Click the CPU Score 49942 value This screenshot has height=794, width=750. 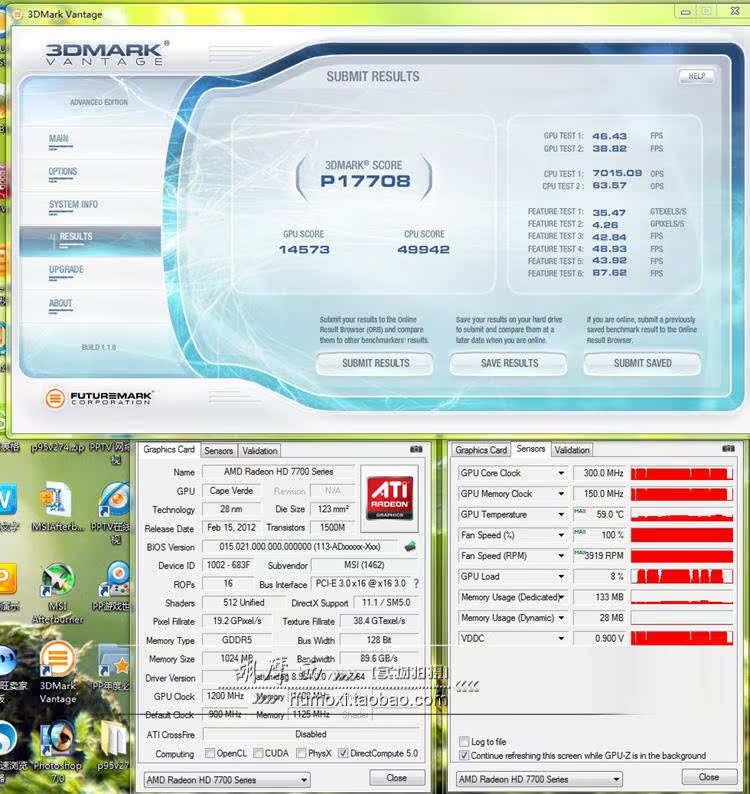click(x=423, y=250)
